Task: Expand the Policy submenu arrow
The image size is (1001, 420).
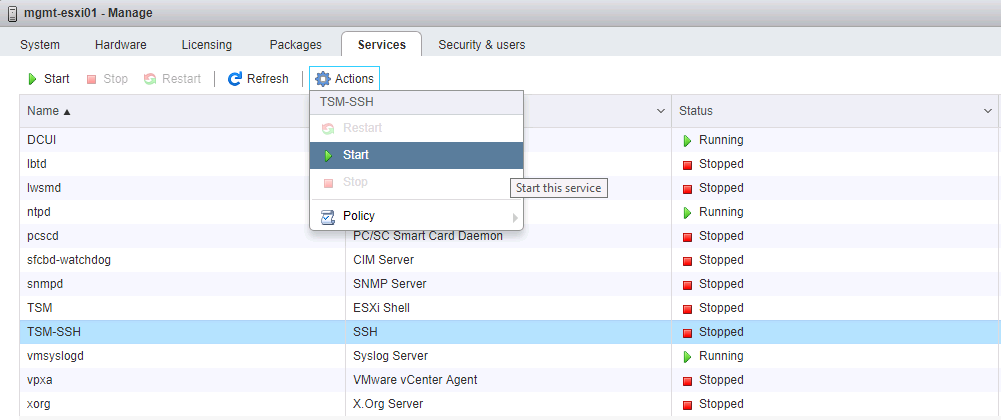Action: 515,217
